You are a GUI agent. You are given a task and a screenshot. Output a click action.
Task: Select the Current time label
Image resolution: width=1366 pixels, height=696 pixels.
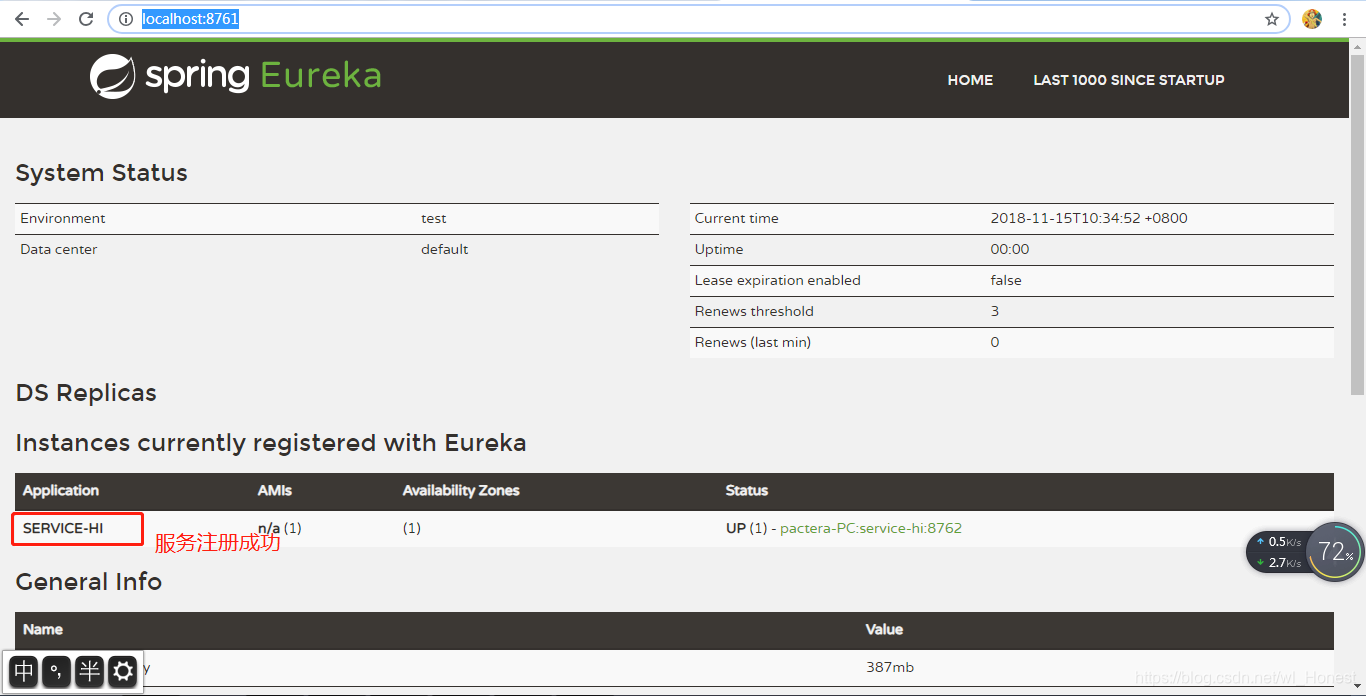(737, 218)
